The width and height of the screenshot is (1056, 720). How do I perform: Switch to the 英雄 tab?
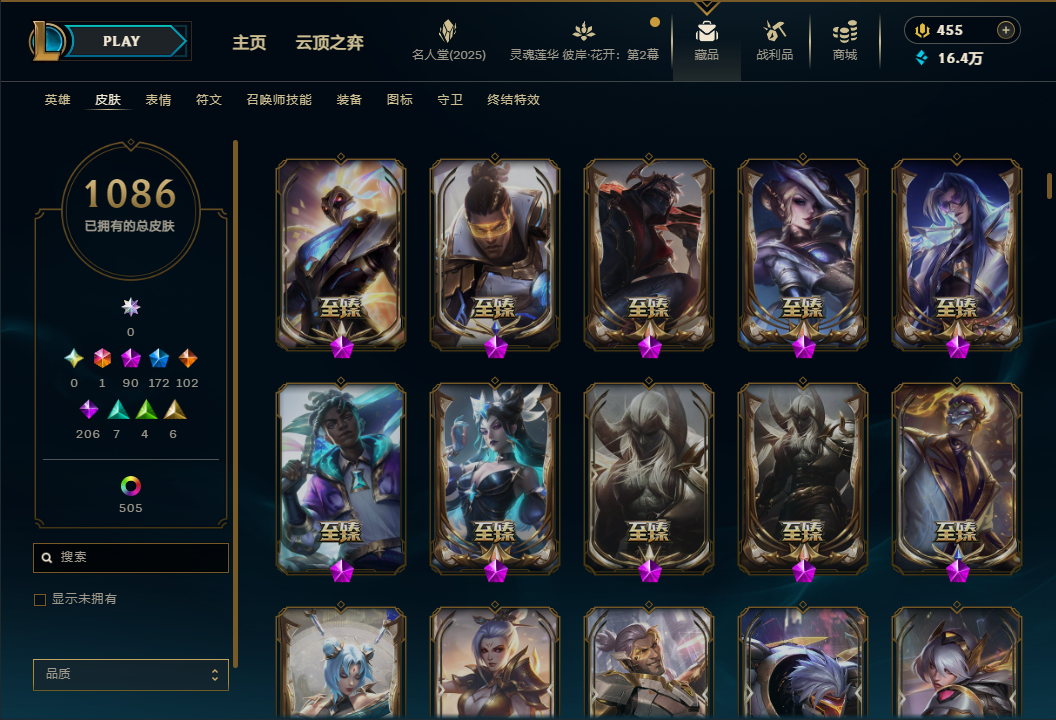tap(57, 100)
